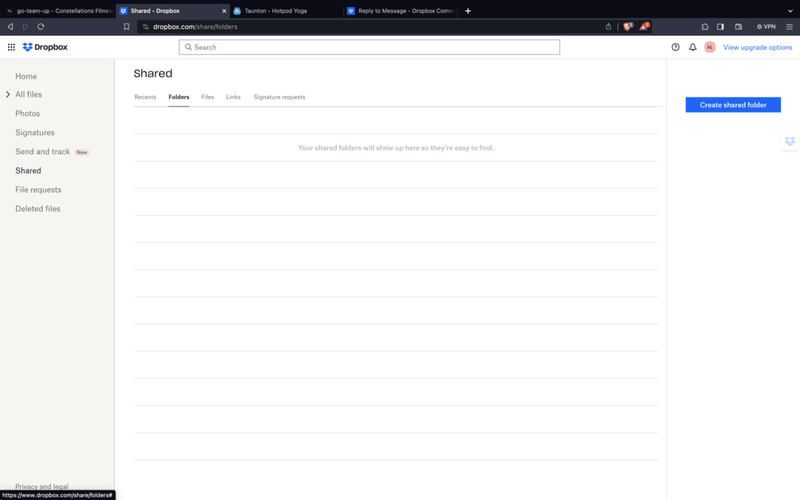Open the help question mark icon

click(676, 47)
